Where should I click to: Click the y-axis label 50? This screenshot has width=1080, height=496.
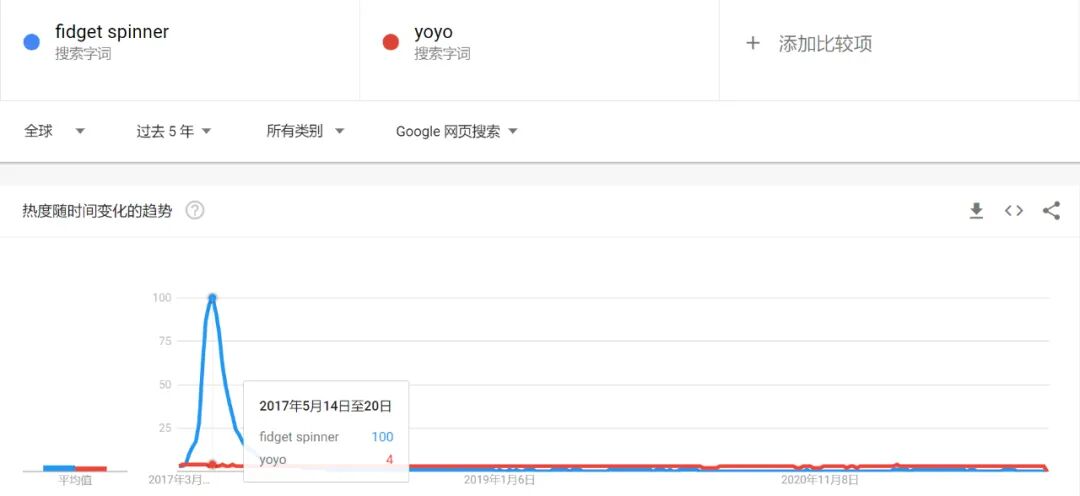tap(164, 384)
